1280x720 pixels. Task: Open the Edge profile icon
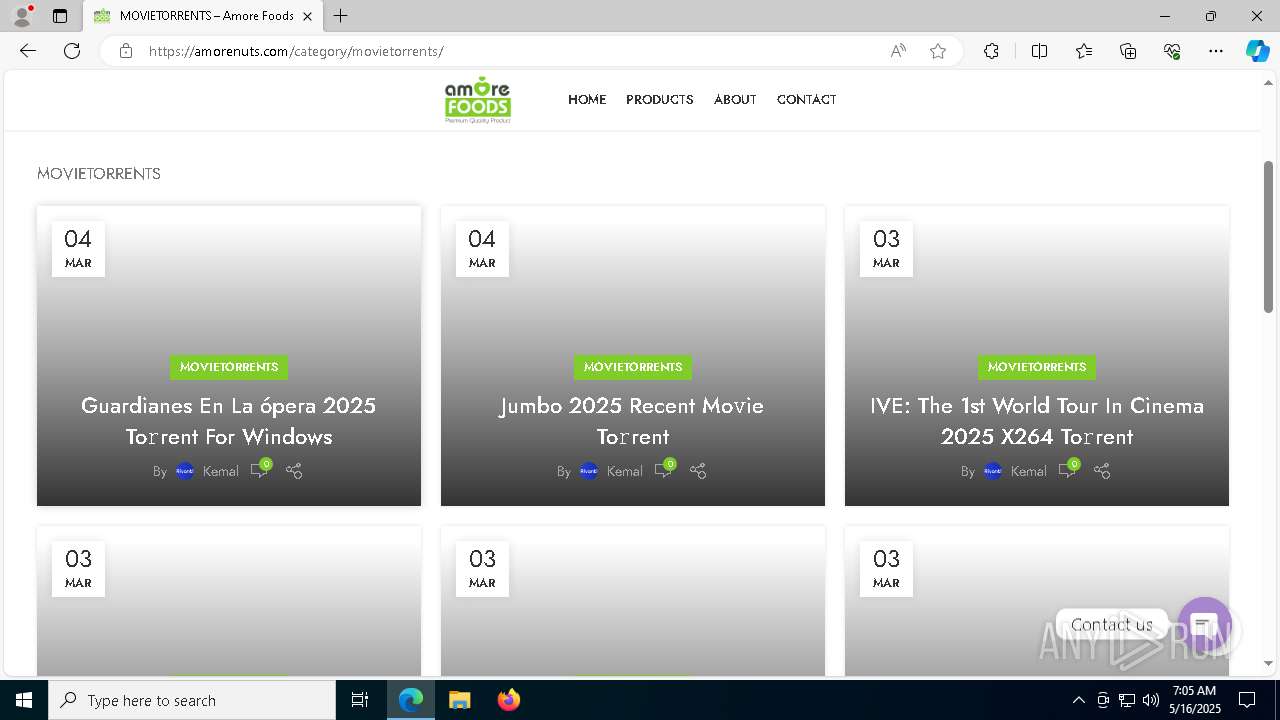coord(22,16)
